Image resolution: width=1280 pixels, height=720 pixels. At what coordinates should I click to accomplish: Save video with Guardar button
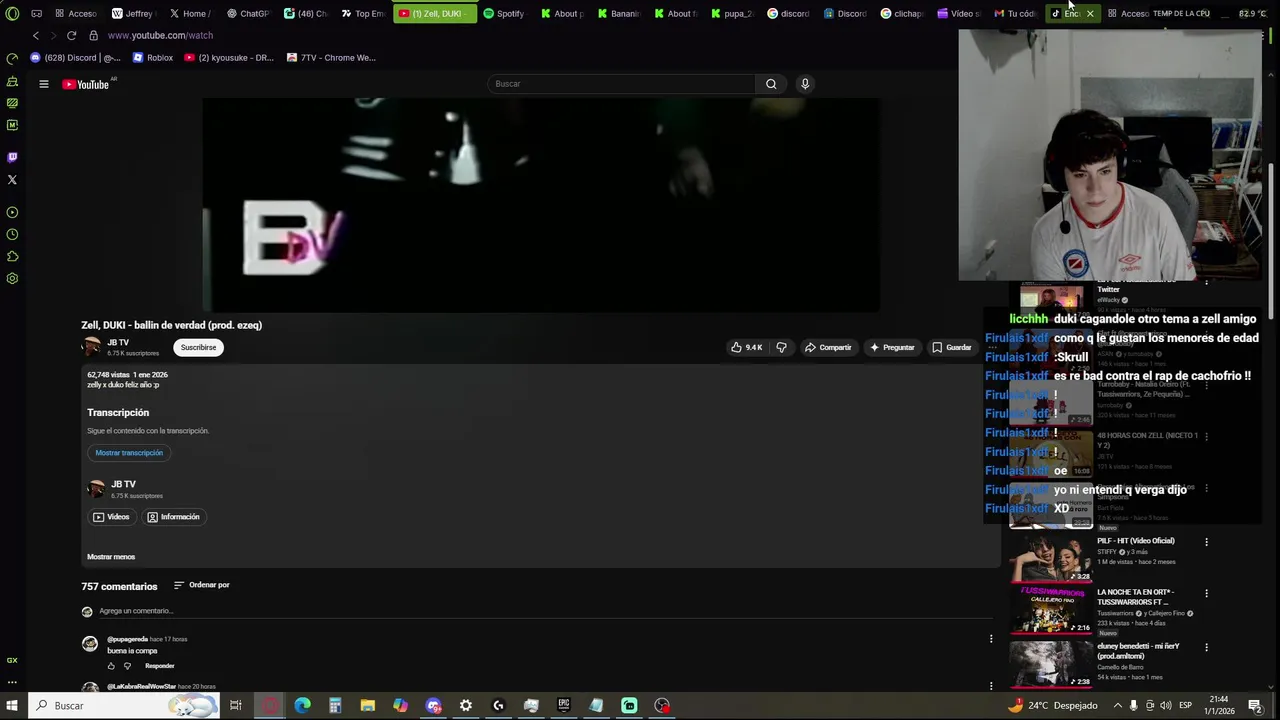pos(952,347)
